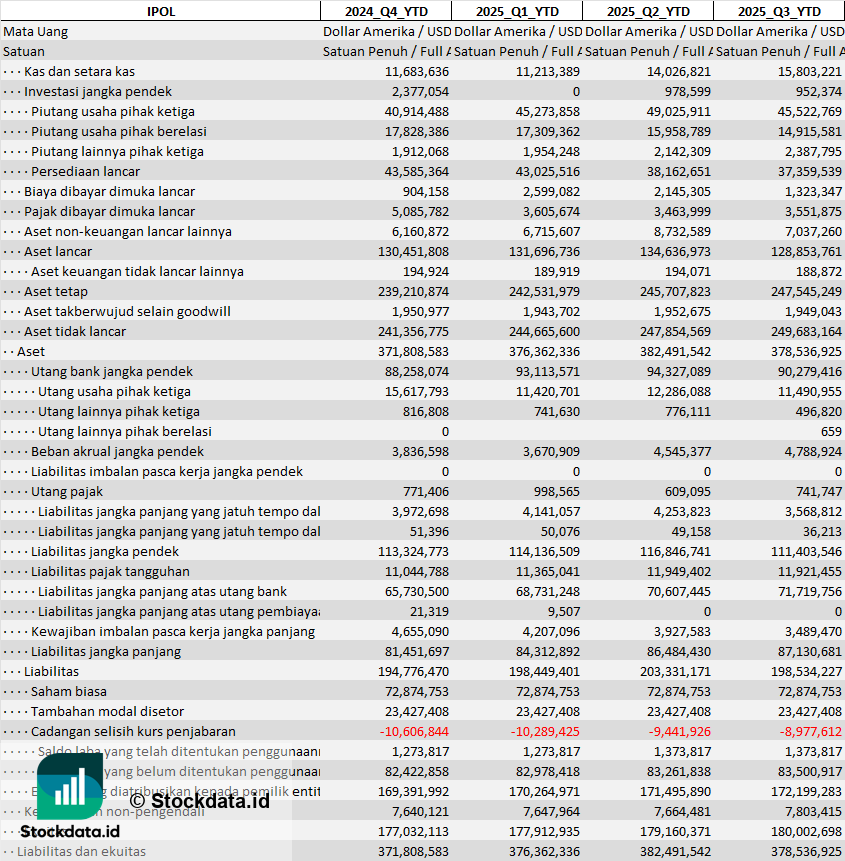Screen dimensions: 845x861
Task: Select the Liabilitas dan ekuitas row label
Action: (81, 851)
